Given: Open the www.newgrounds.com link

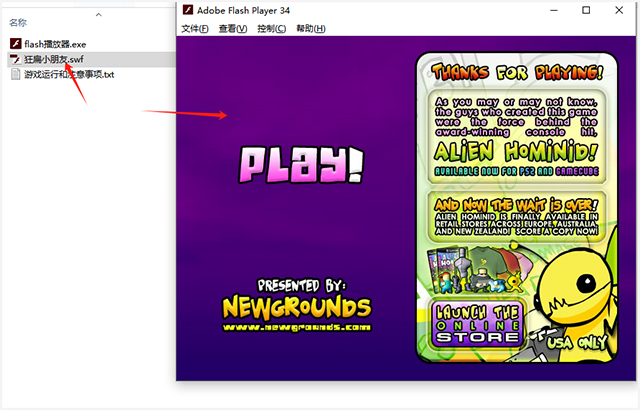Looking at the screenshot, I should coord(297,327).
